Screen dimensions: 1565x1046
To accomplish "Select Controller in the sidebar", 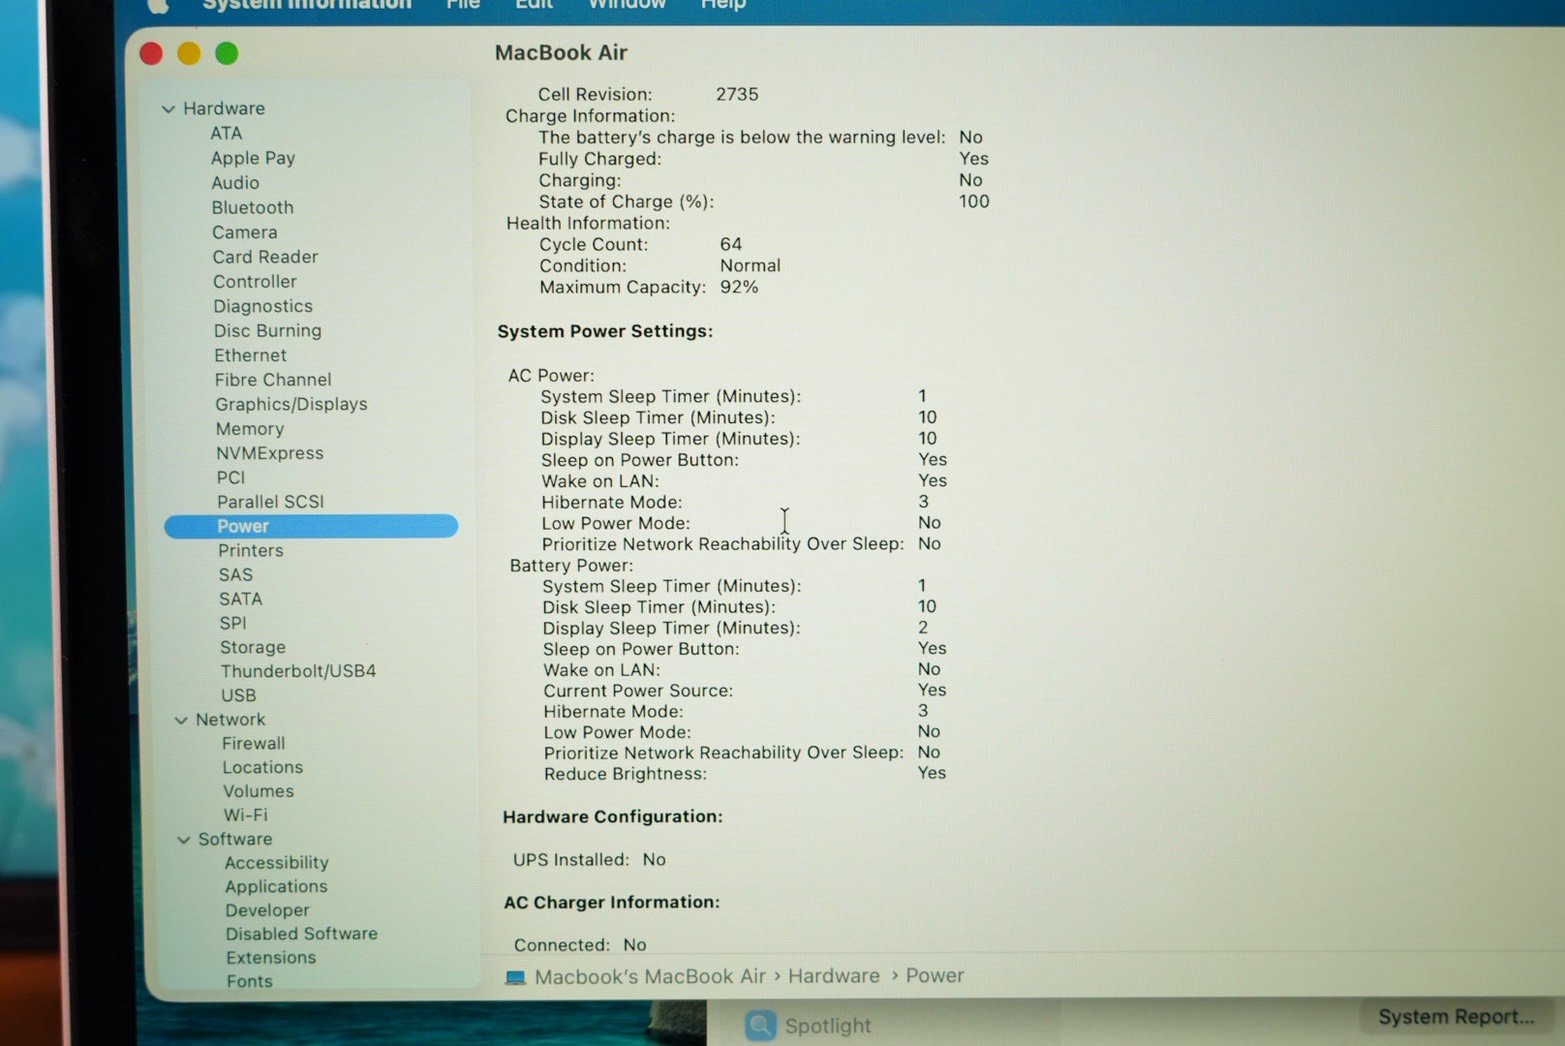I will click(254, 282).
